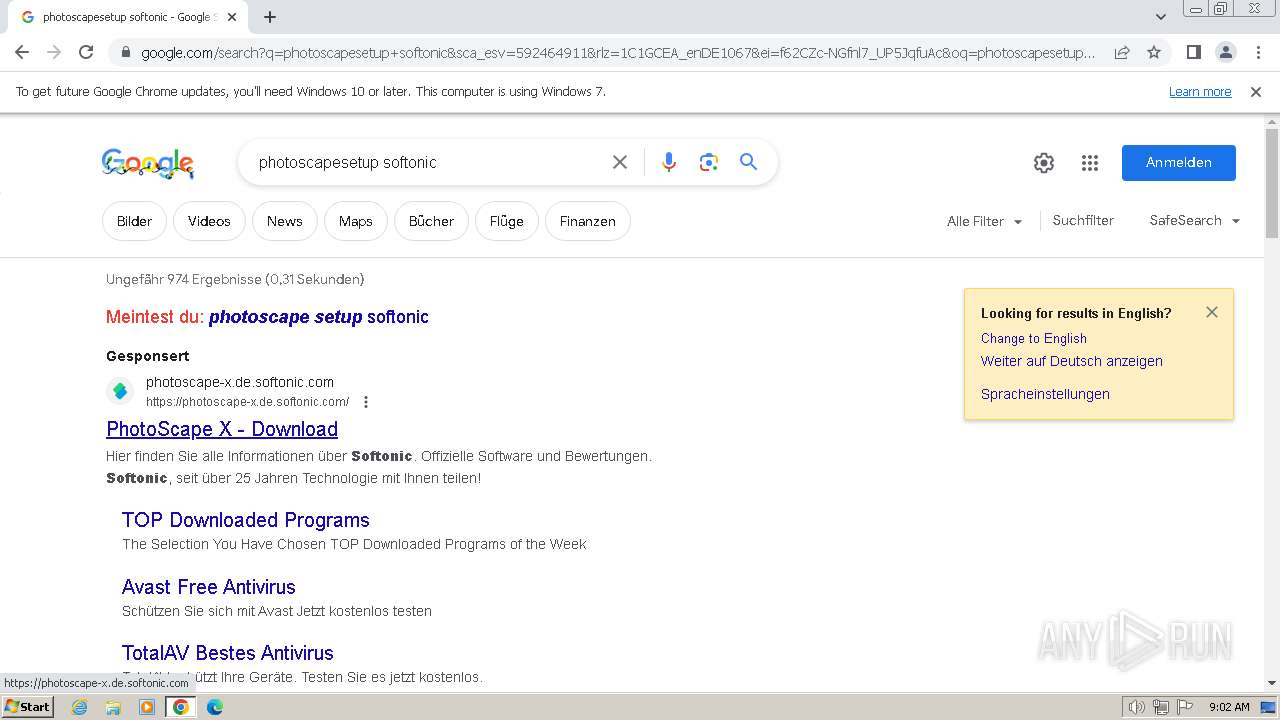Search by image with Google Lens

pyautogui.click(x=709, y=162)
